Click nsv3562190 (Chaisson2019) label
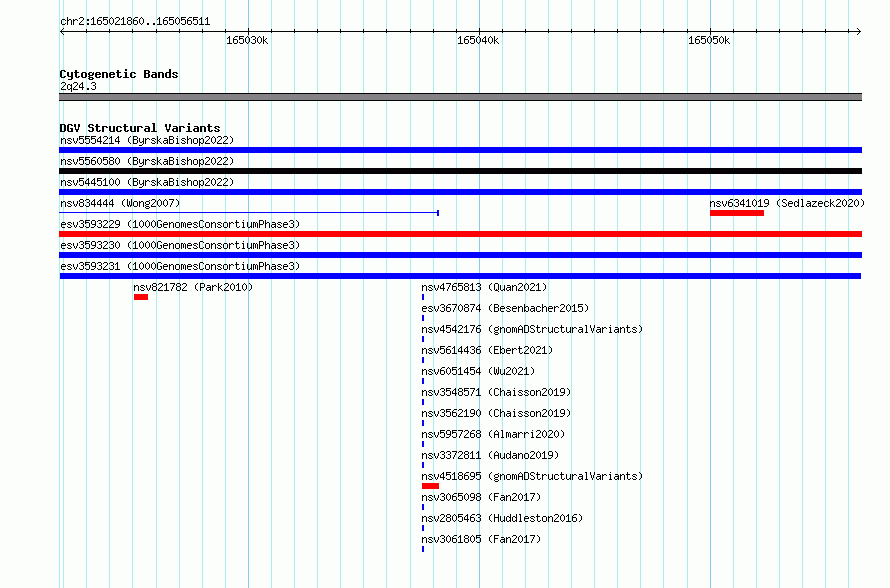 click(x=496, y=413)
